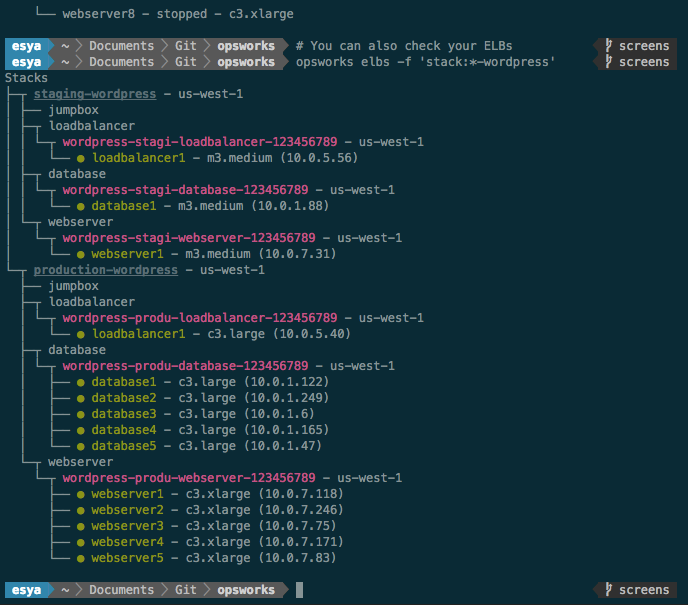Click webserver8 stopped c3.xlarge line

tap(178, 14)
